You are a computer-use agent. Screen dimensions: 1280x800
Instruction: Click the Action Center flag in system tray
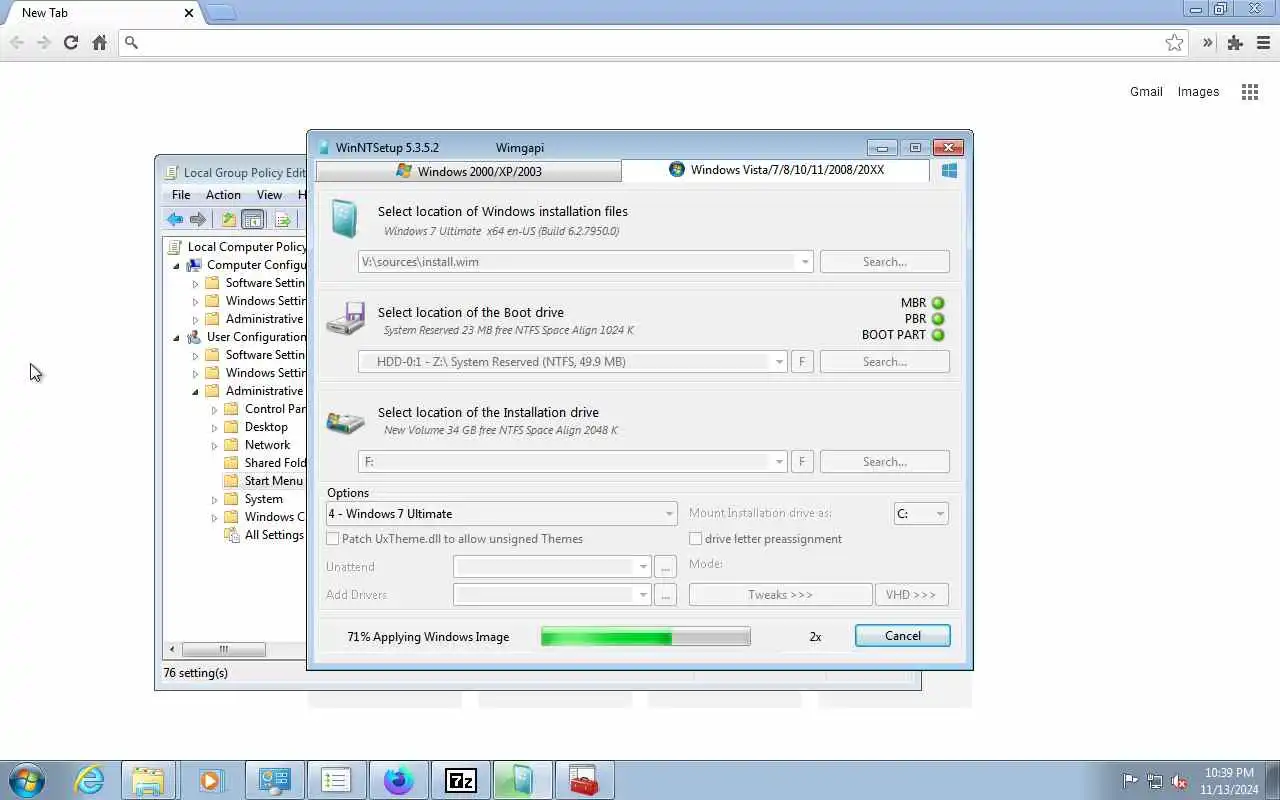click(1130, 781)
